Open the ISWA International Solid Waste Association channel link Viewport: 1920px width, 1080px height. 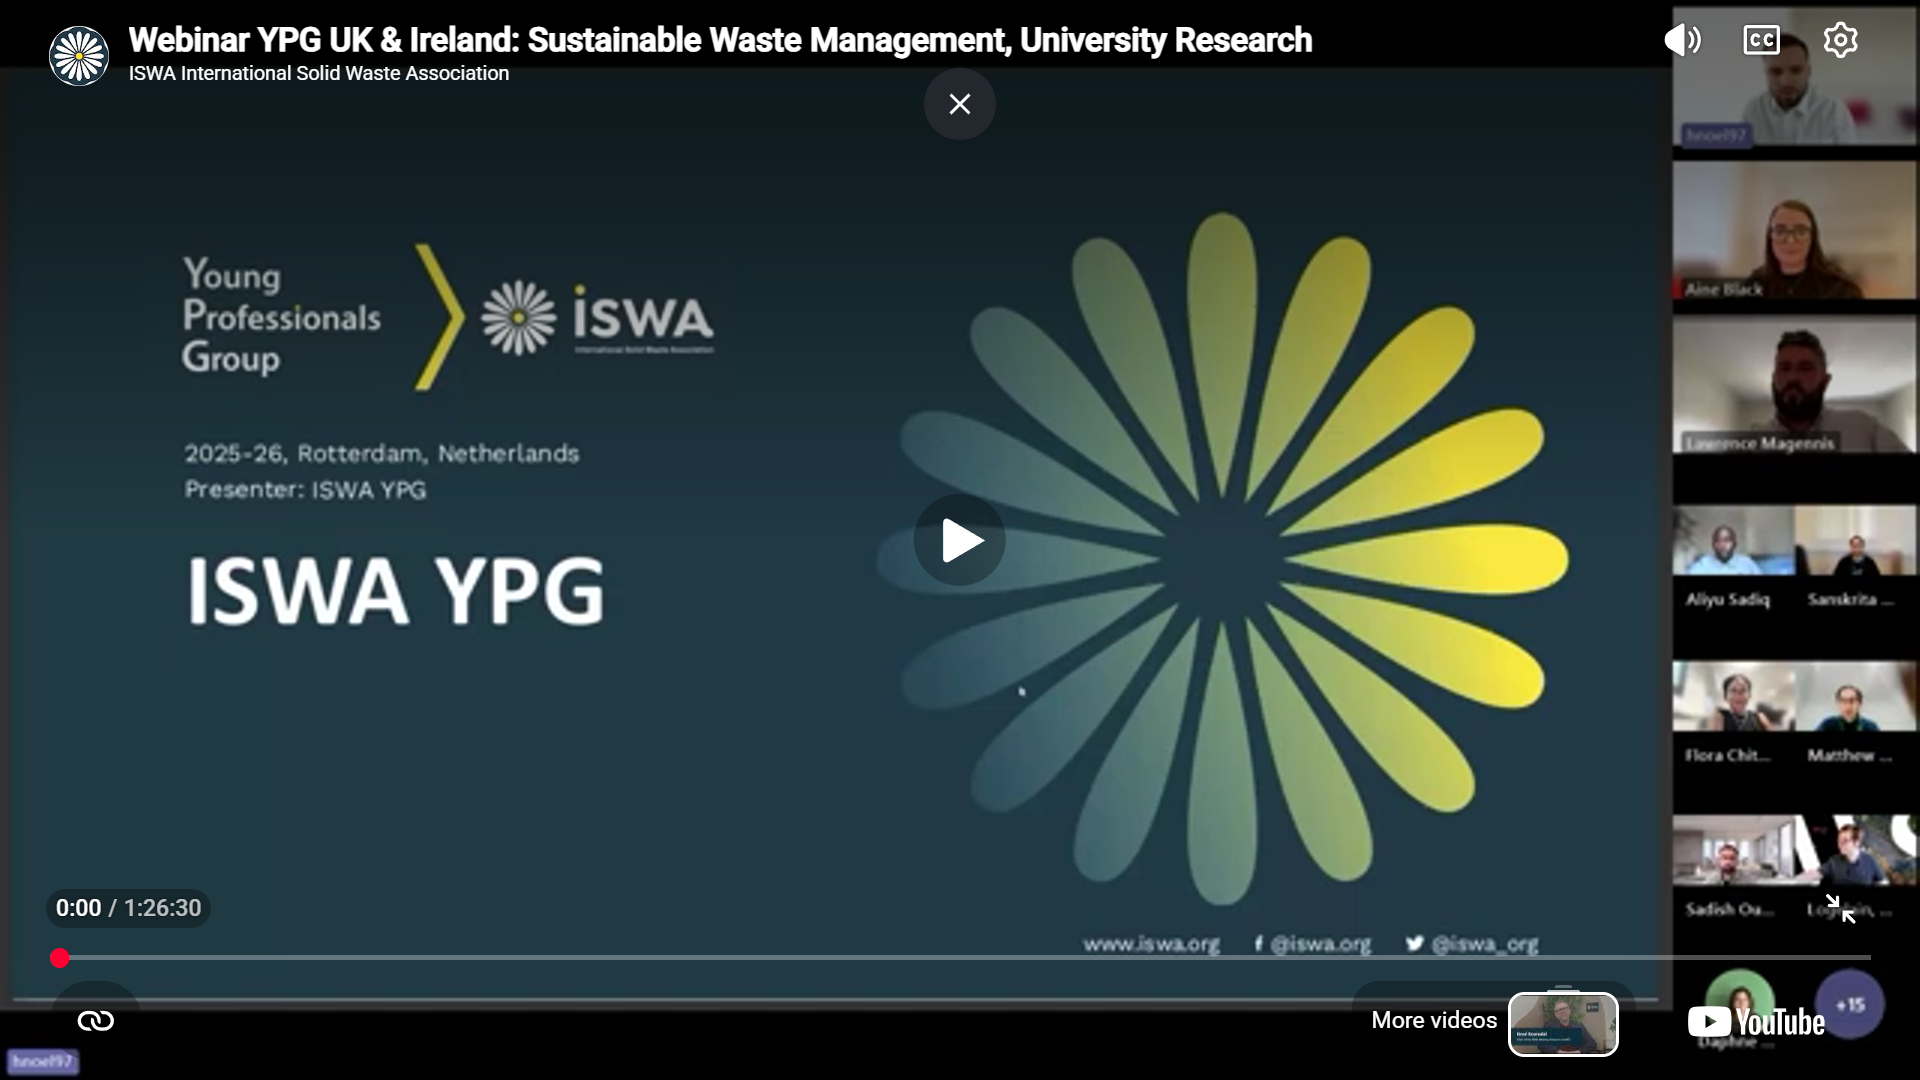319,73
